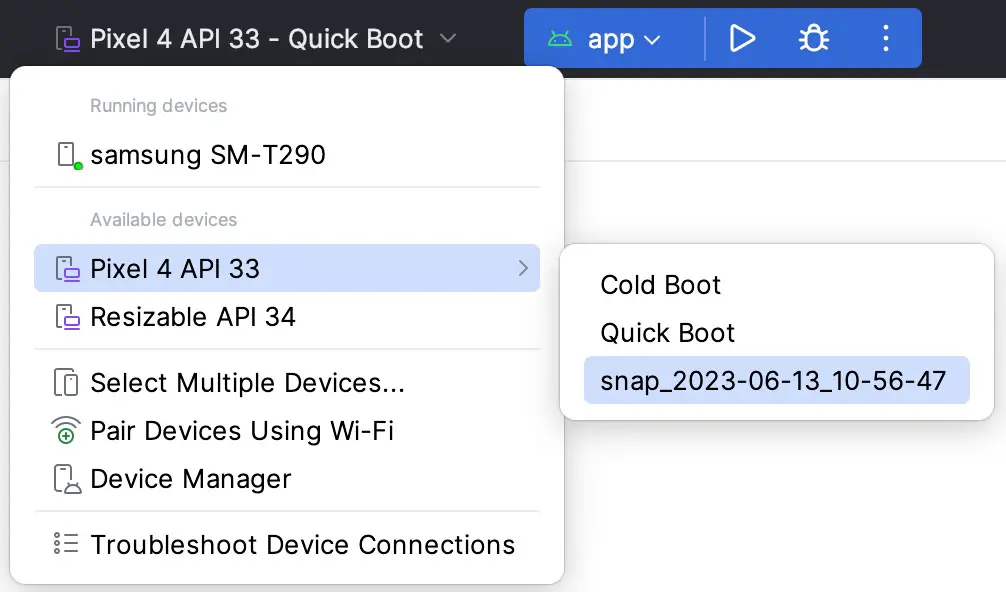1006x592 pixels.
Task: Open the More Actions vertical dots menu
Action: click(885, 38)
